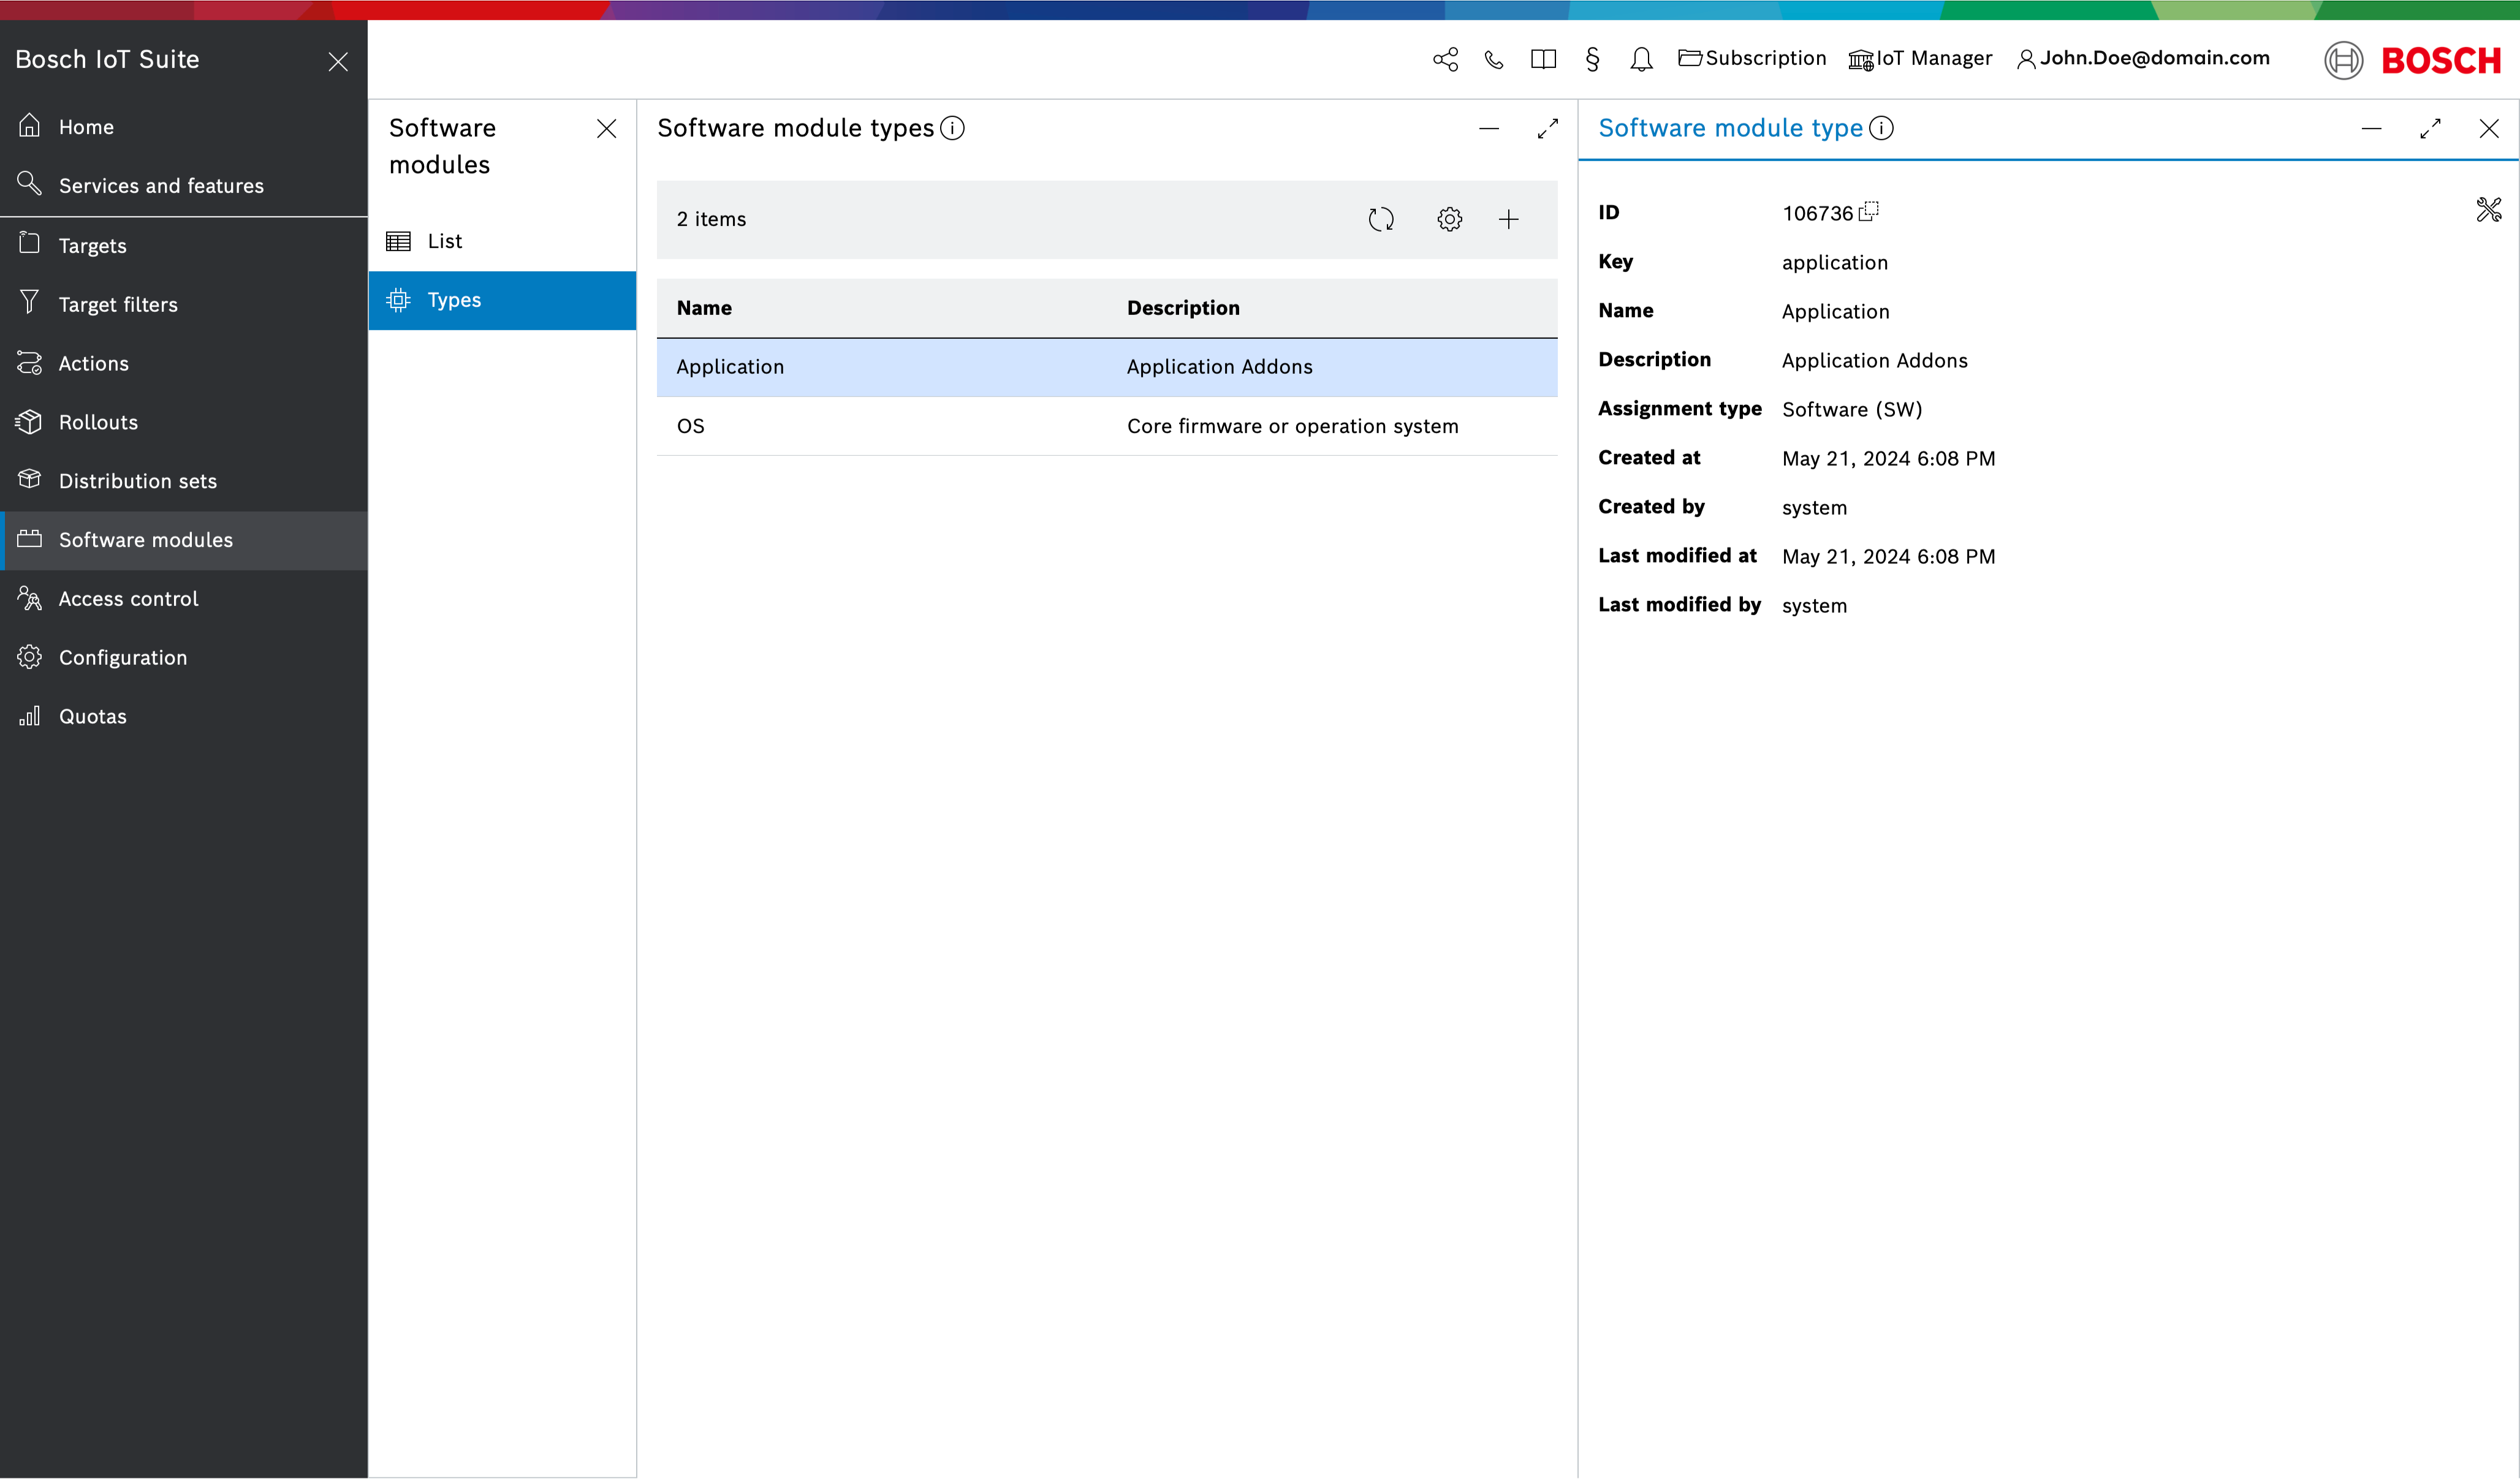Open info icon beside Software module types
The width and height of the screenshot is (2520, 1479).
[952, 128]
